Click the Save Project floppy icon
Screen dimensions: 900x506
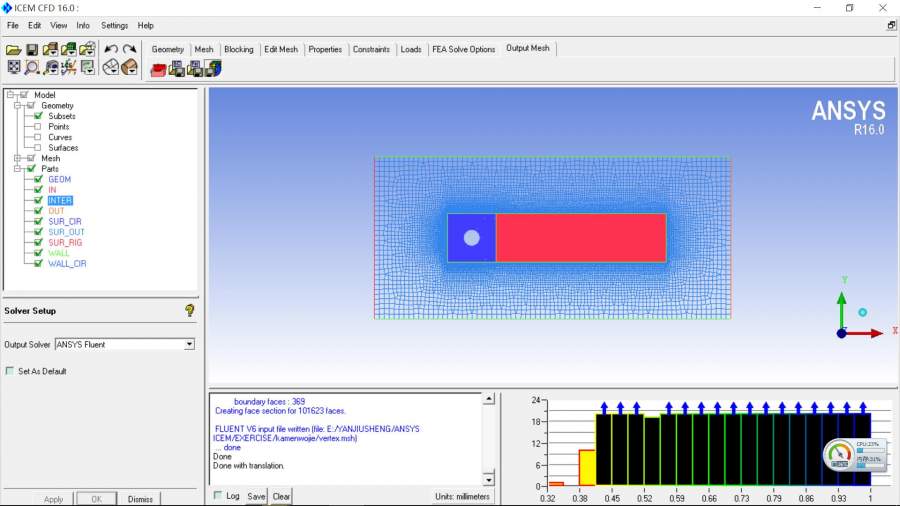pos(32,50)
